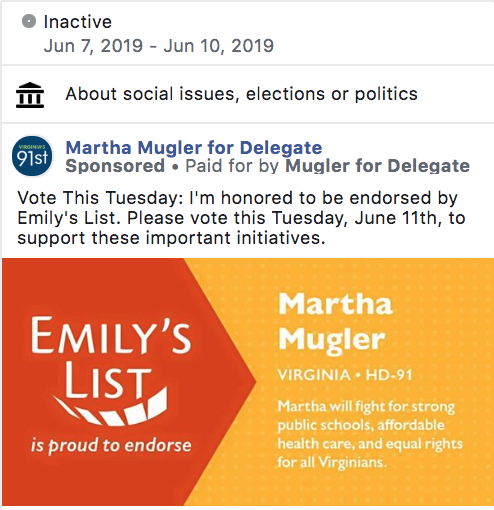Click the gray Inactive status dot icon
494x510 pixels.
point(29,21)
